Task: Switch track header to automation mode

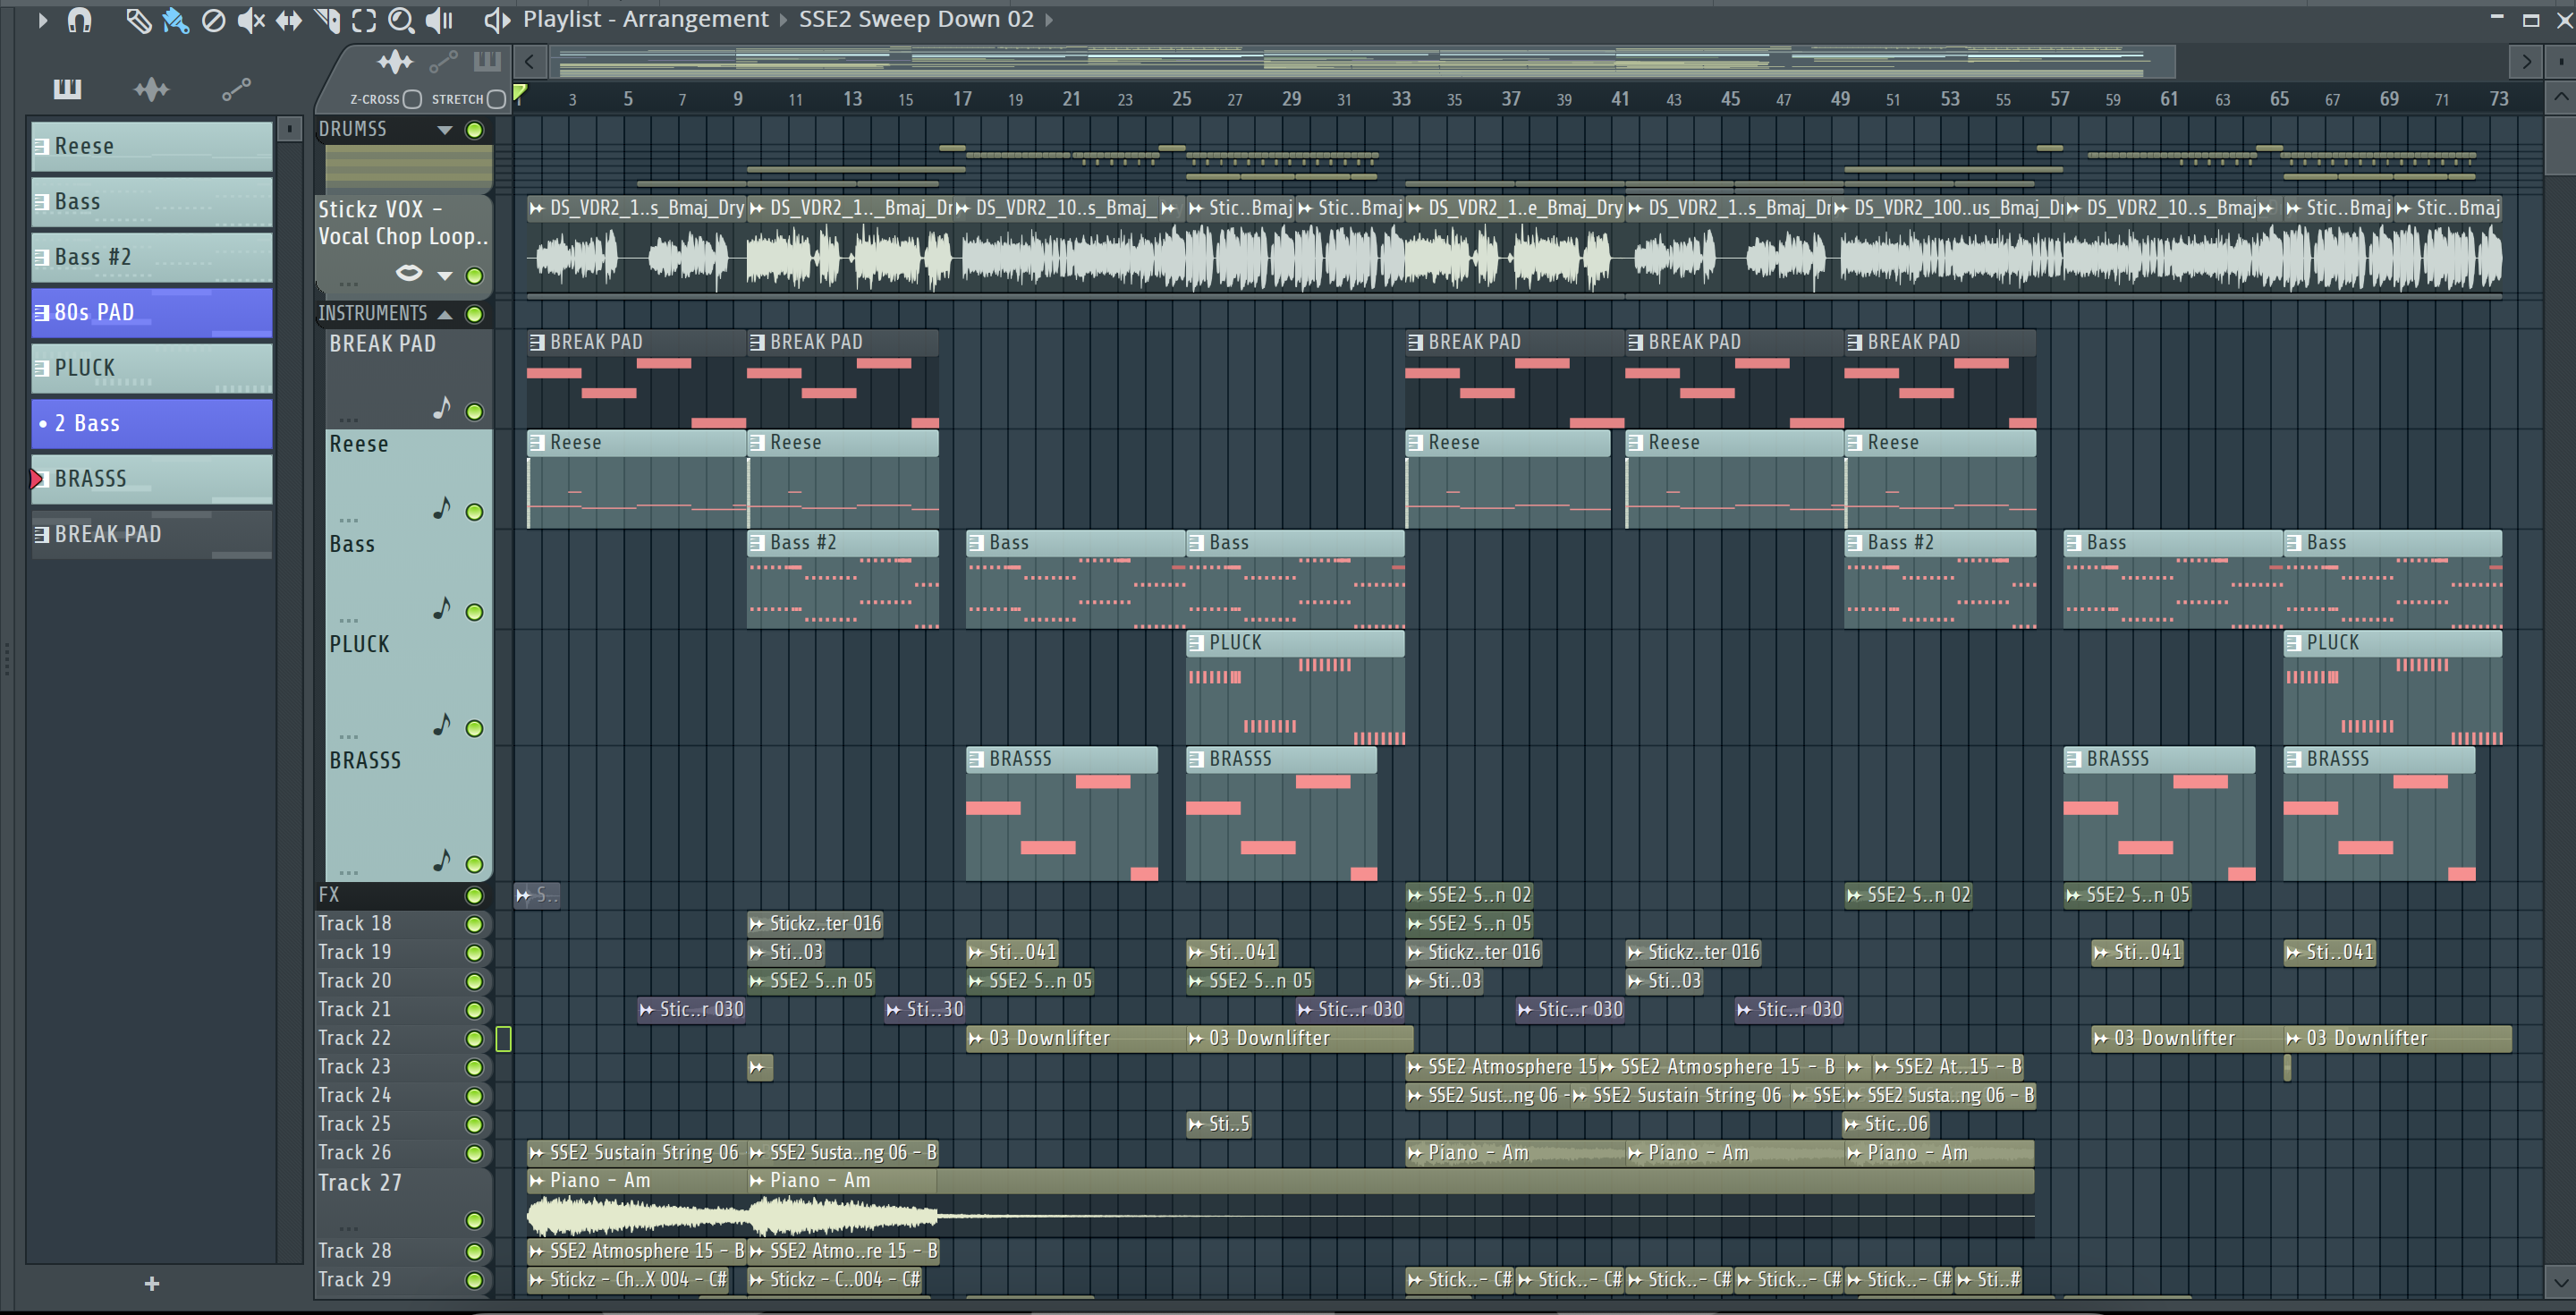Action: point(443,63)
